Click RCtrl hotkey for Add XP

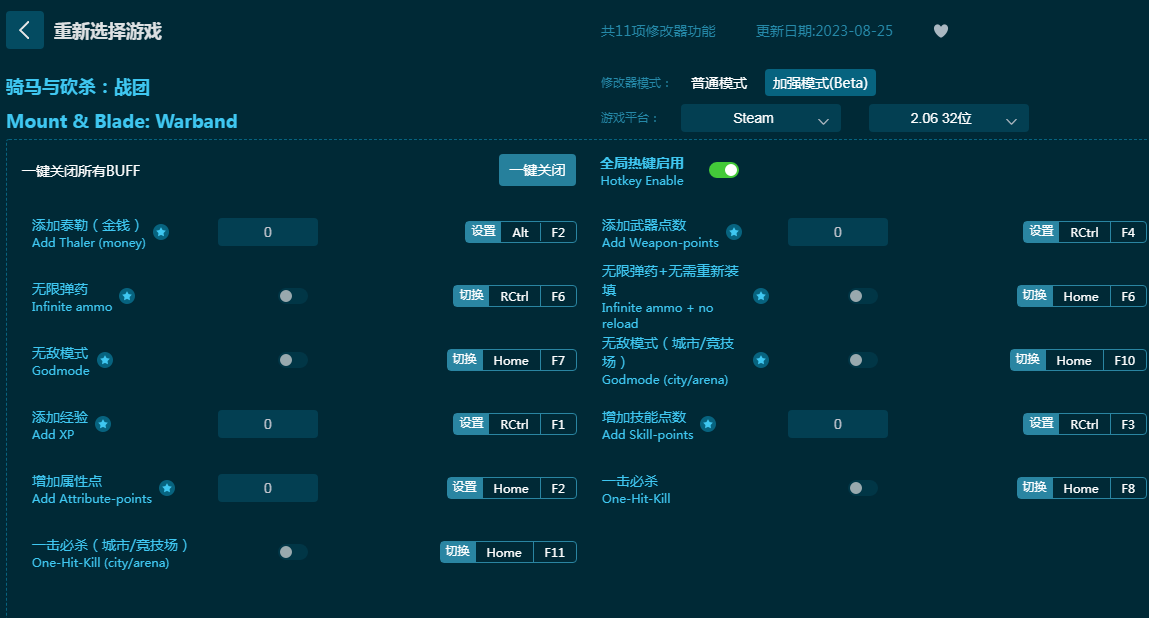(514, 424)
